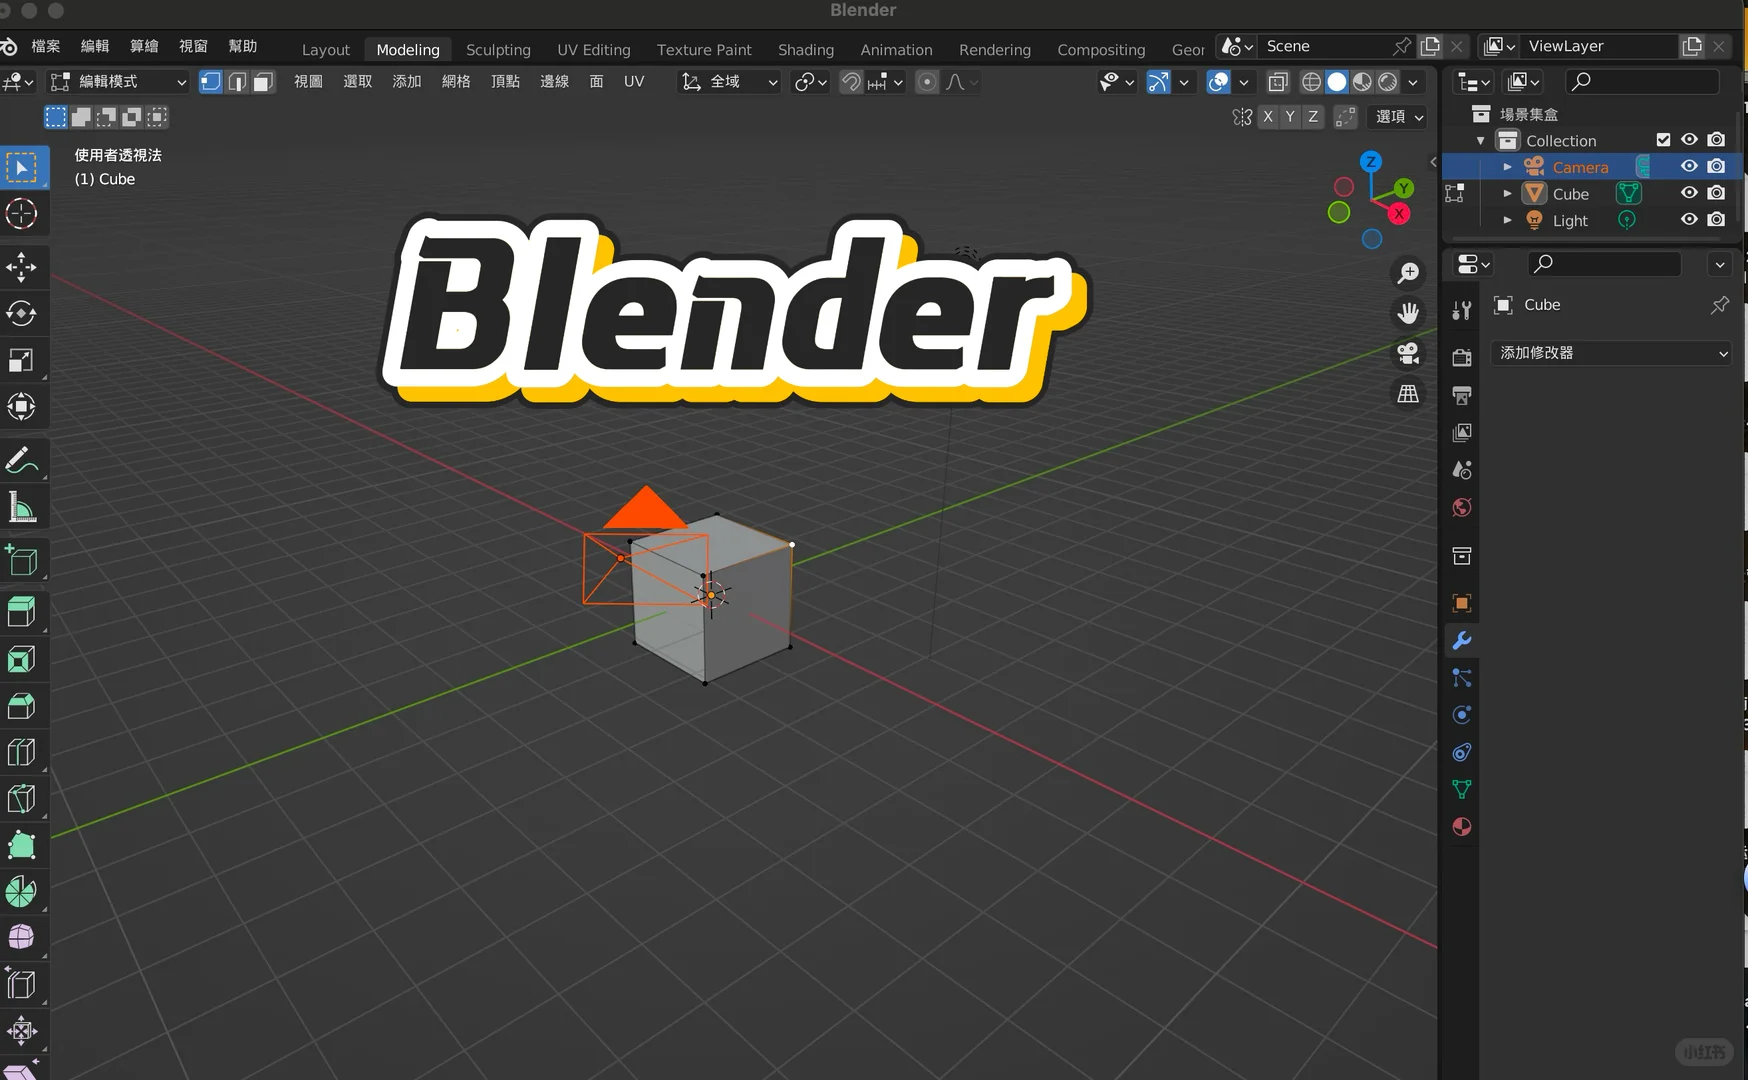This screenshot has height=1080, width=1748.
Task: Switch to the Shading workspace tab
Action: pos(806,49)
